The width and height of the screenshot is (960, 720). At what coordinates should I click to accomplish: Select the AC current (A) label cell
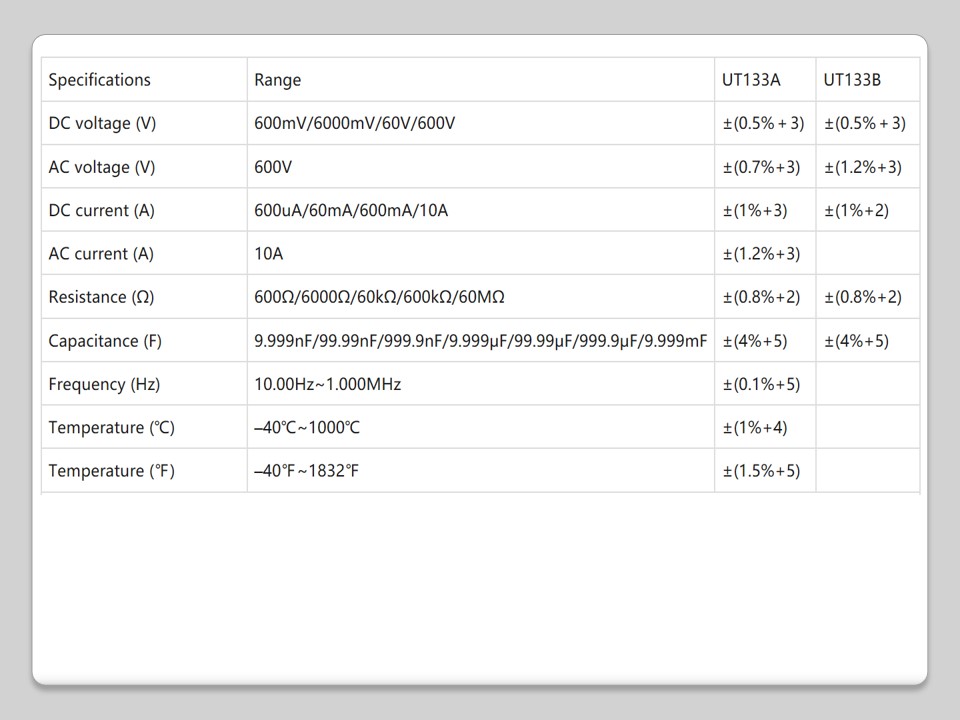(x=101, y=254)
